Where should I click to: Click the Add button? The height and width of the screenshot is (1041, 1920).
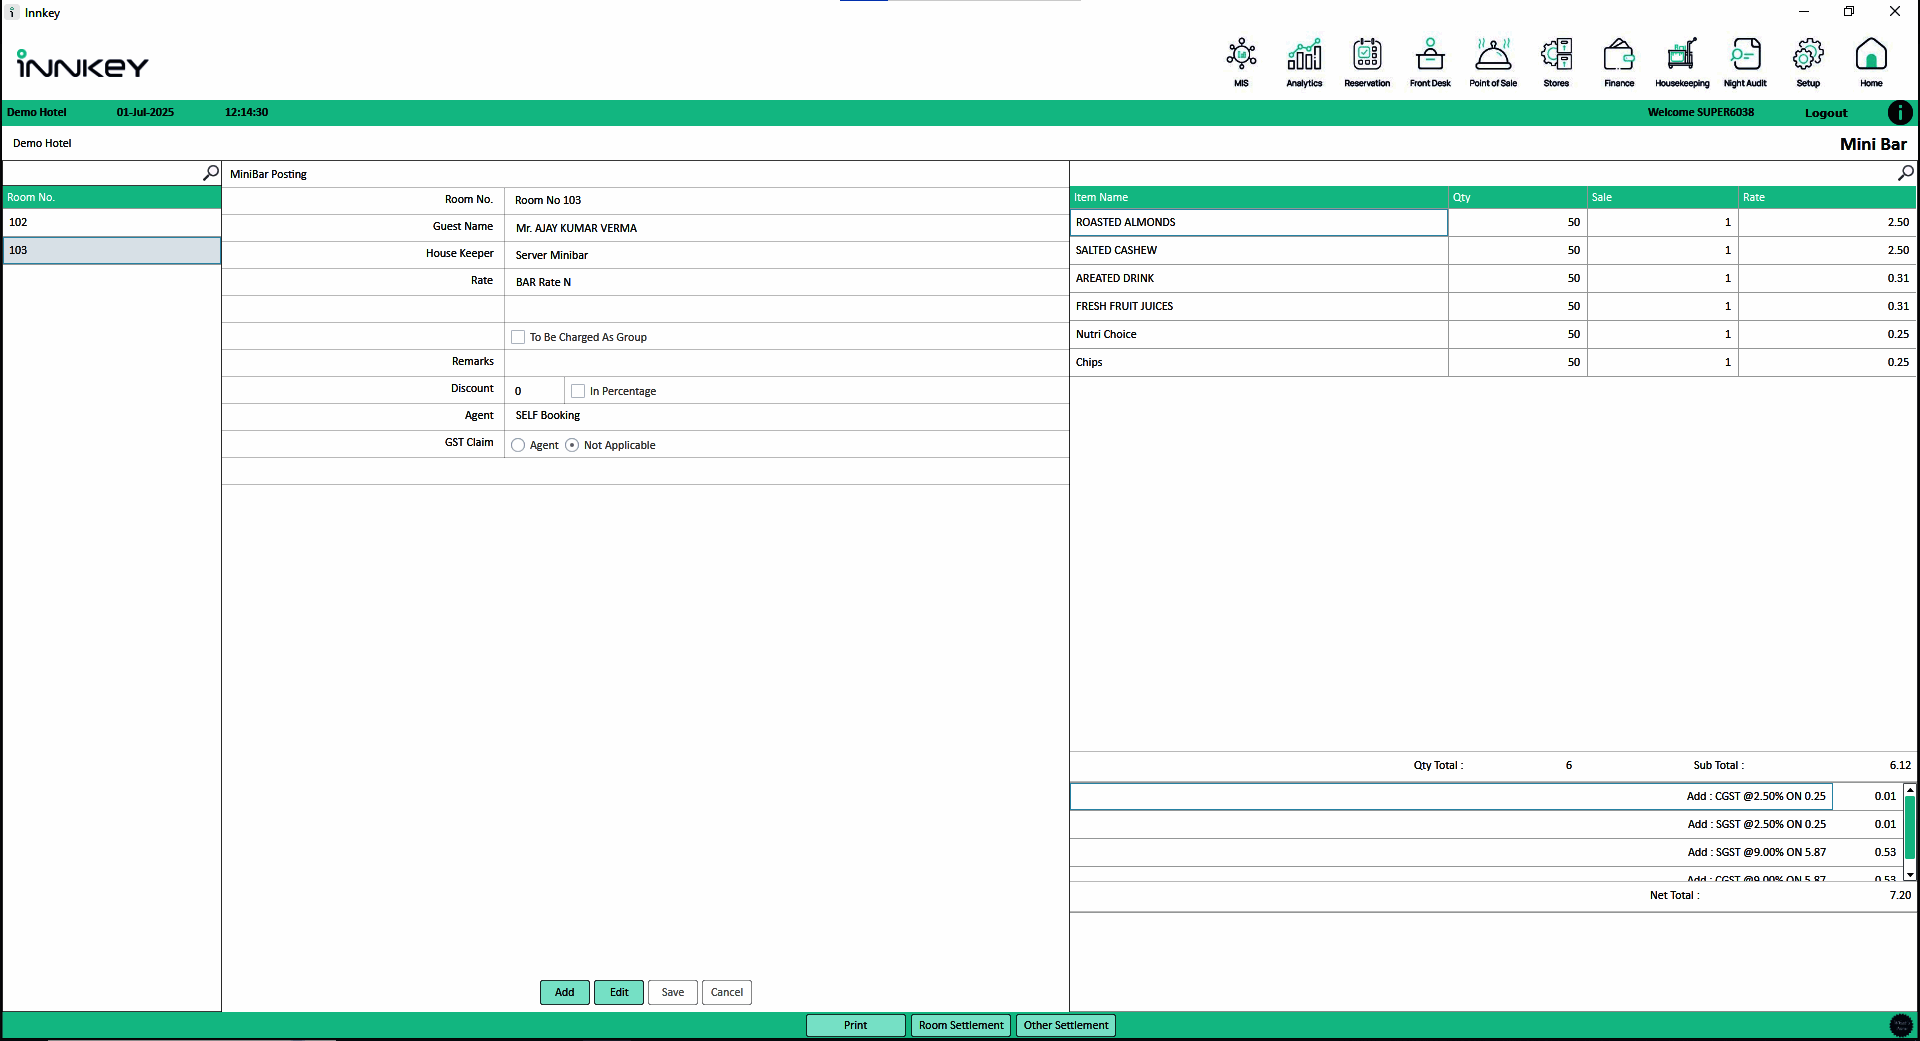tap(565, 992)
